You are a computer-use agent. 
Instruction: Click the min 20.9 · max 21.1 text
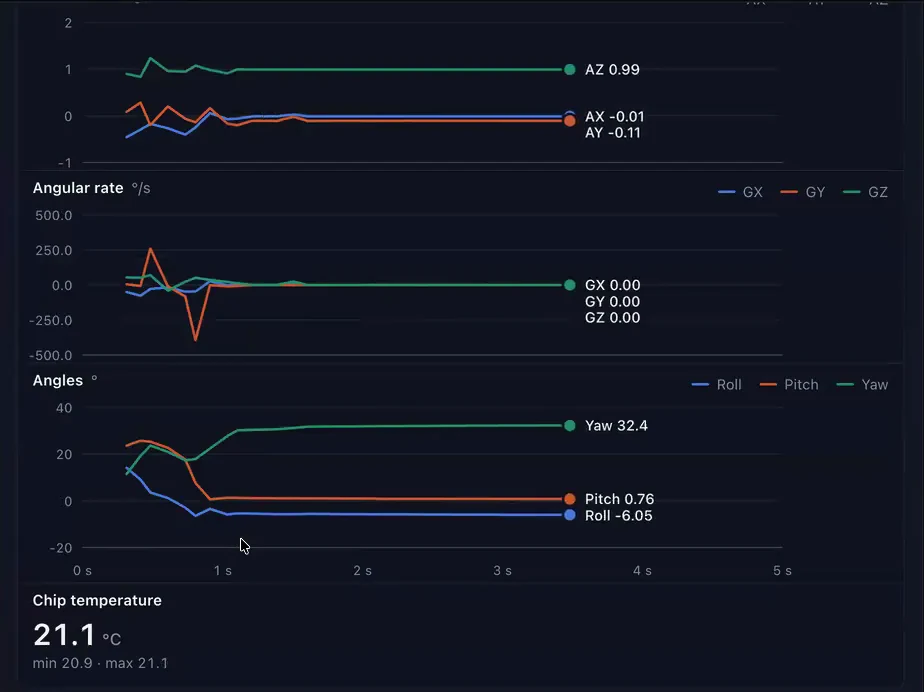tap(100, 663)
